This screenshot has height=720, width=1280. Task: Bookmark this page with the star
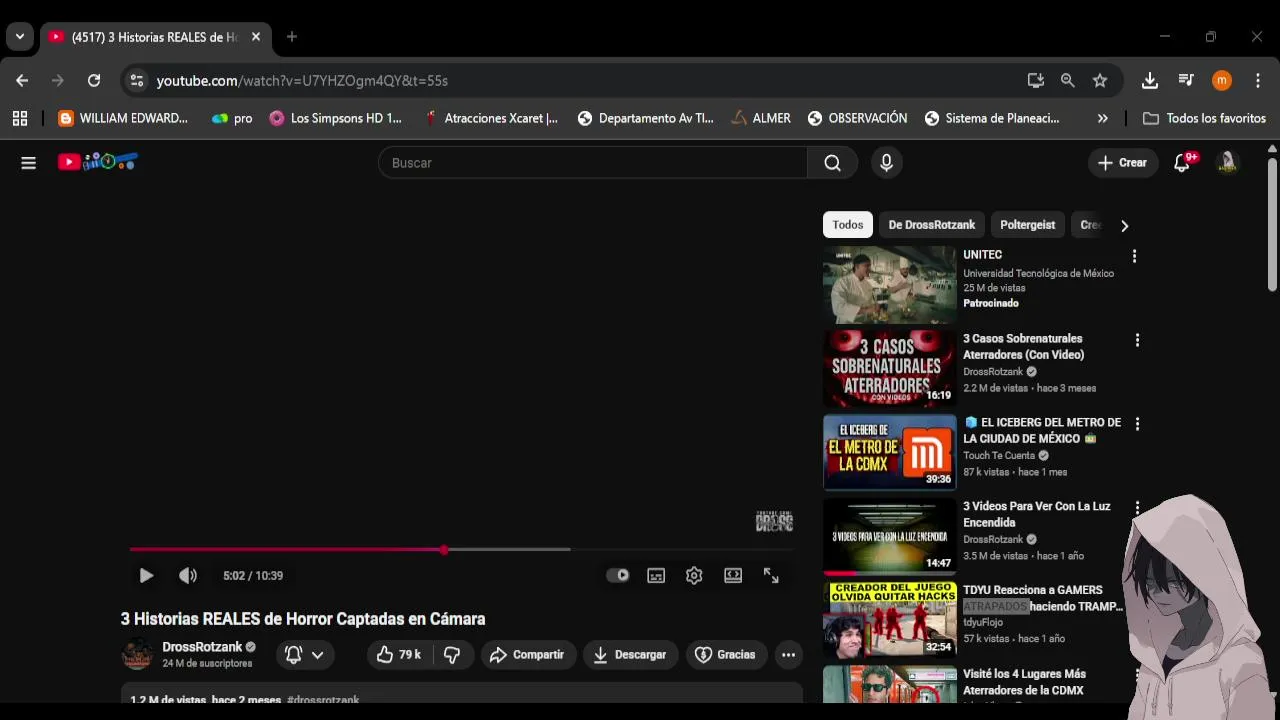[x=1100, y=81]
